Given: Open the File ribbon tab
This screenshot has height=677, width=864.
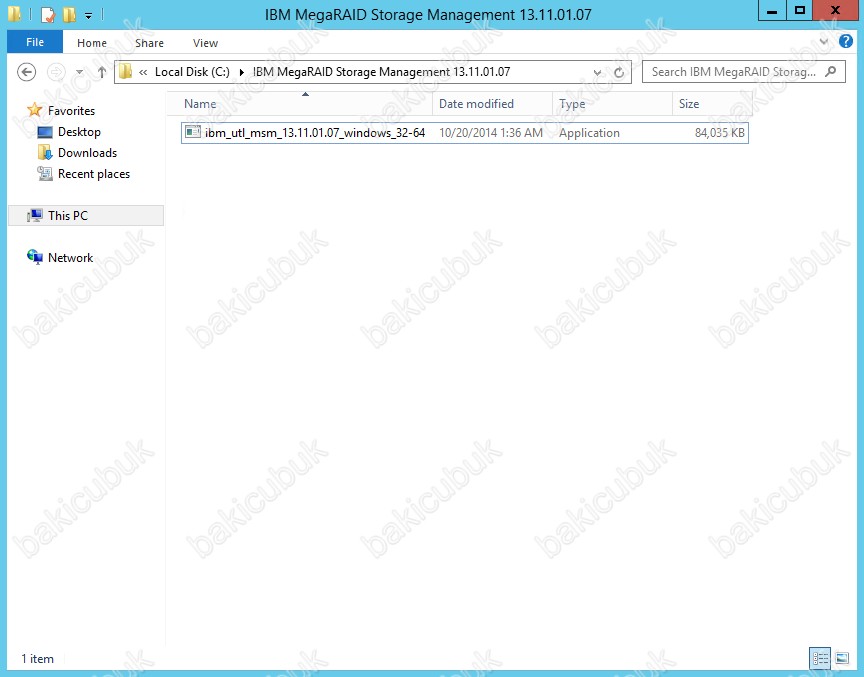Looking at the screenshot, I should pos(35,42).
